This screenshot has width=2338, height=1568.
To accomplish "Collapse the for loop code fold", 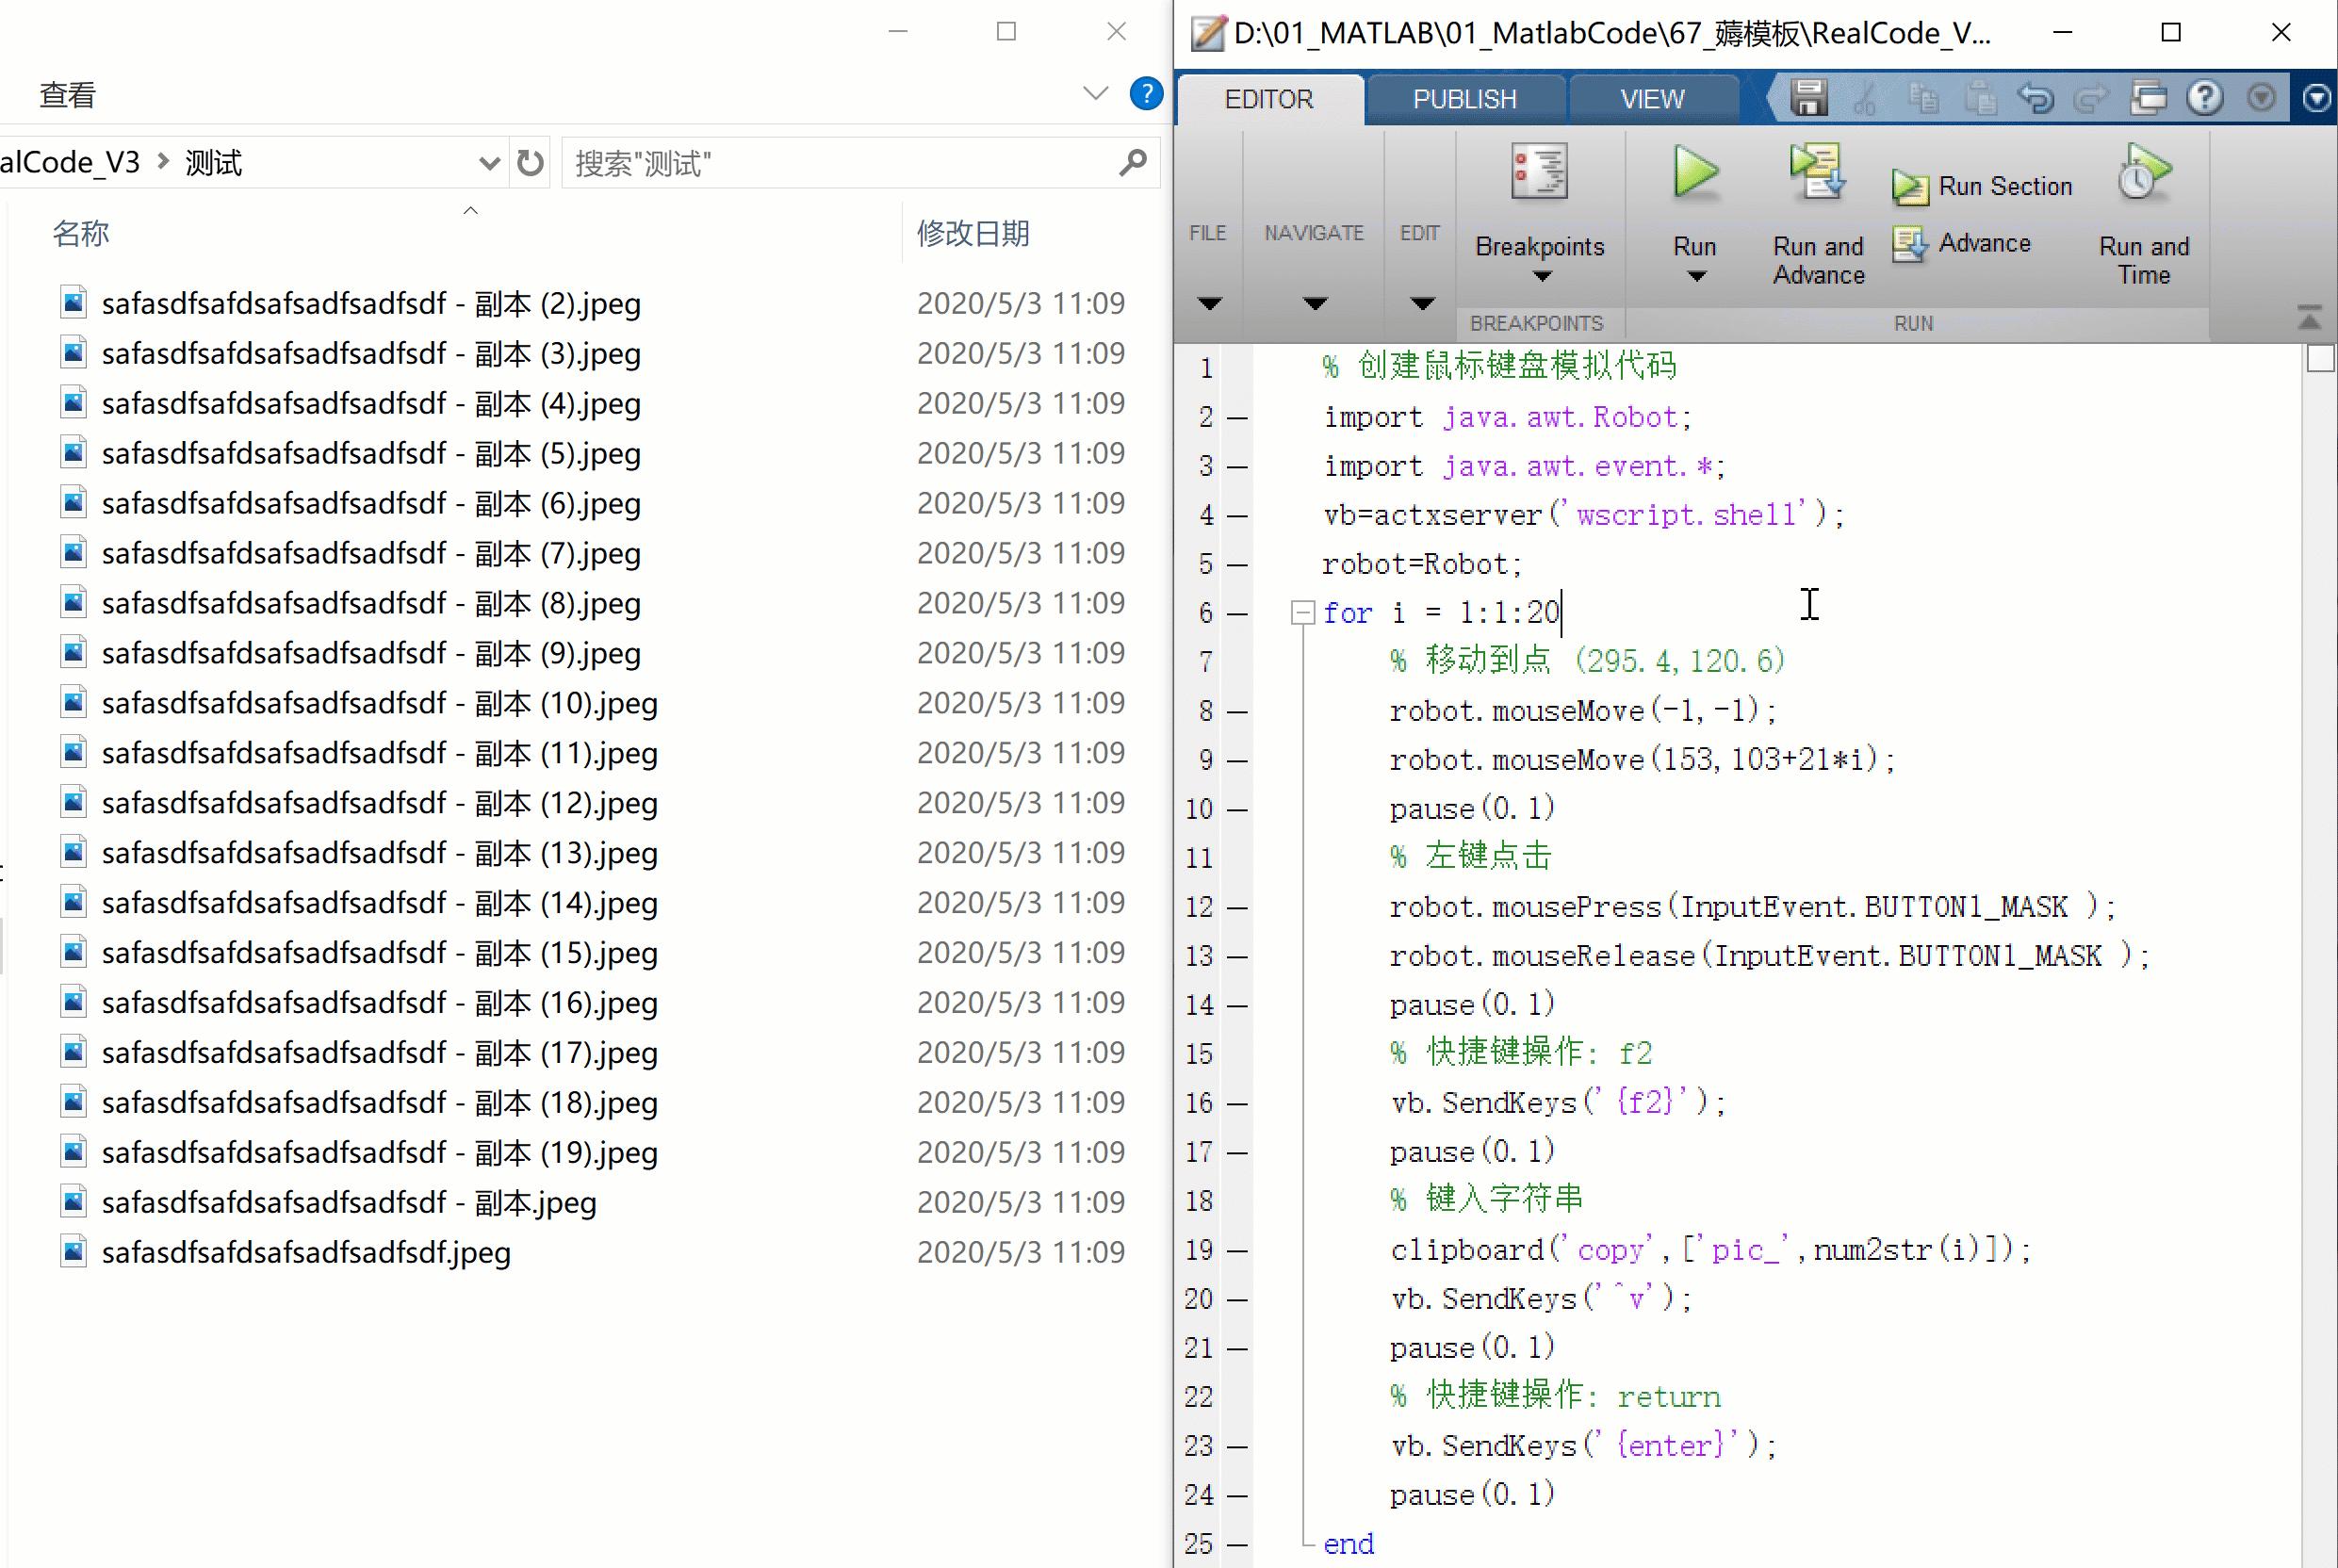I will [x=1302, y=612].
